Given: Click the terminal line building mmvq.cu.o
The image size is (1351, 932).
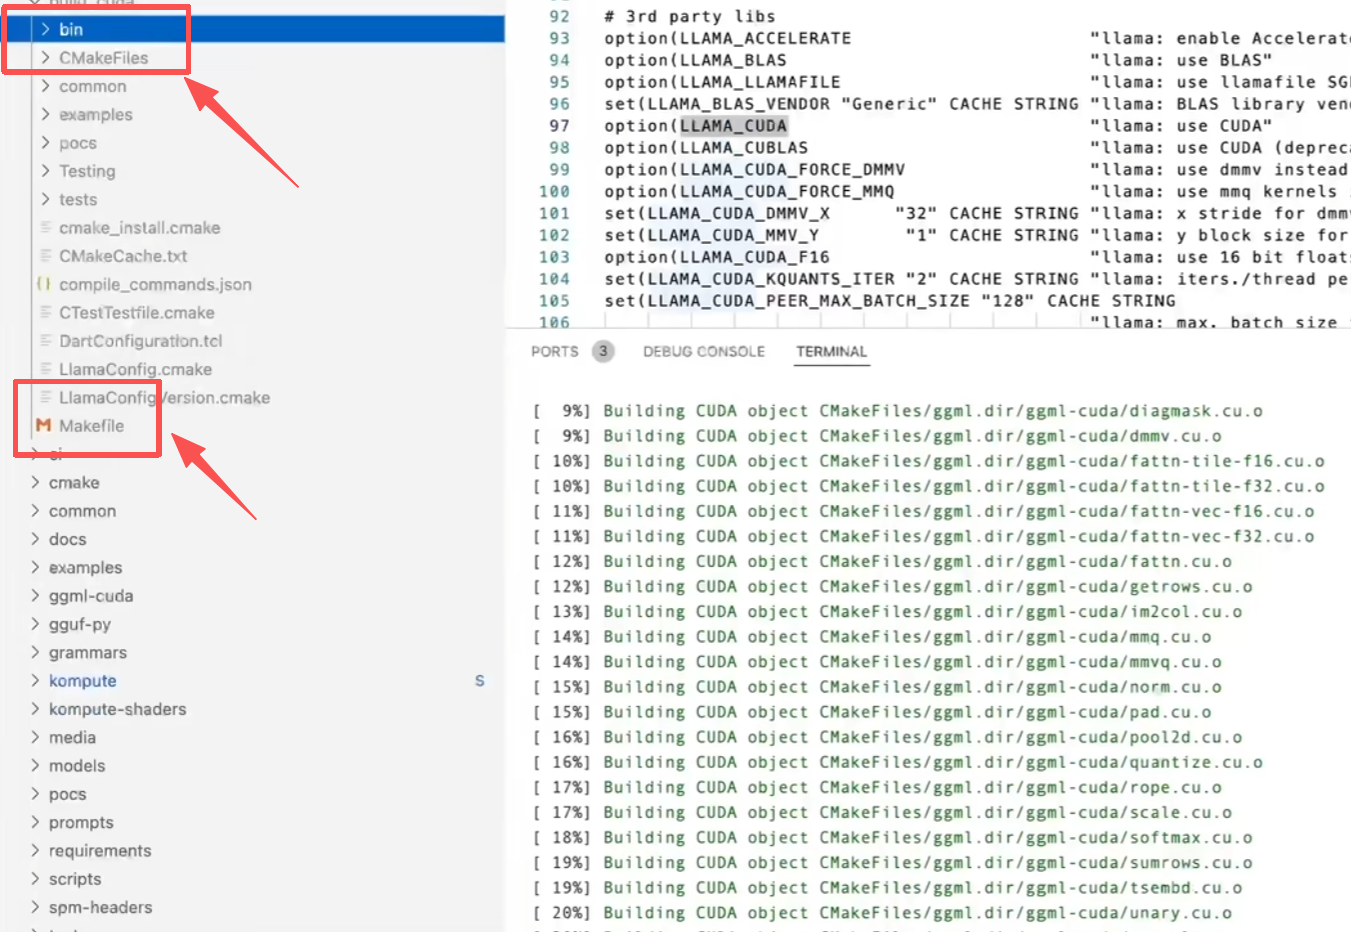Looking at the screenshot, I should point(877,662).
